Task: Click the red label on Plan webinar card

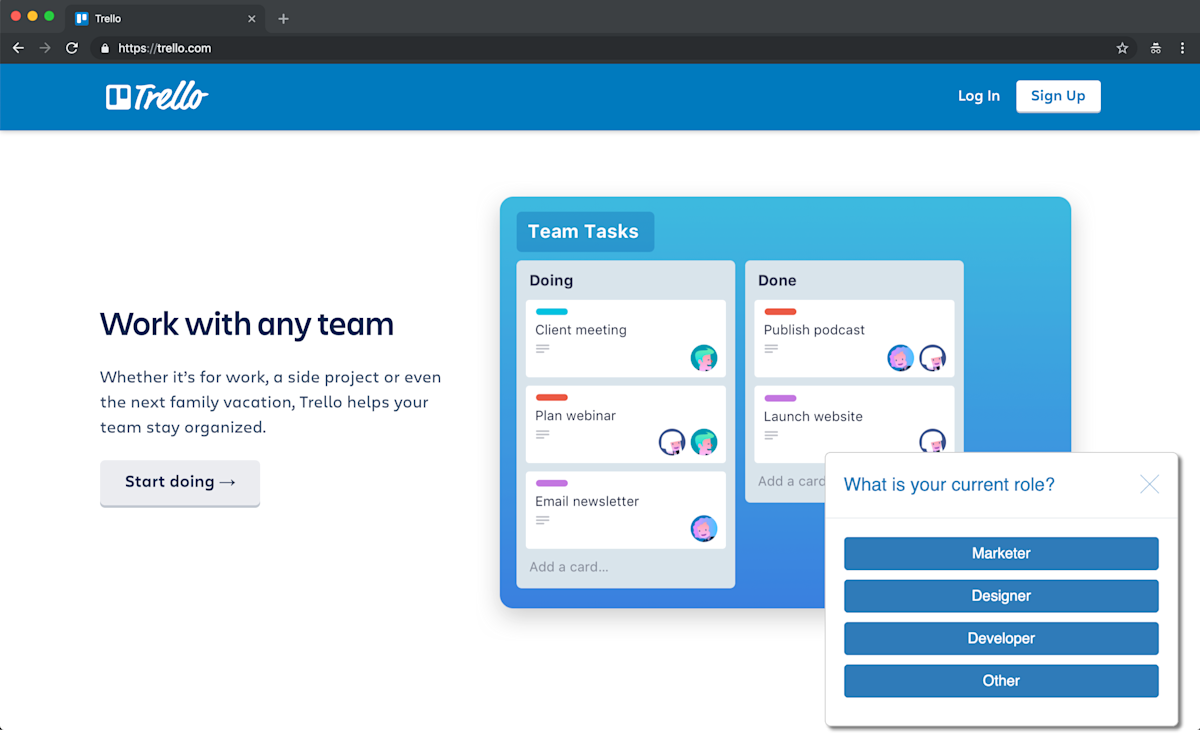Action: click(554, 397)
